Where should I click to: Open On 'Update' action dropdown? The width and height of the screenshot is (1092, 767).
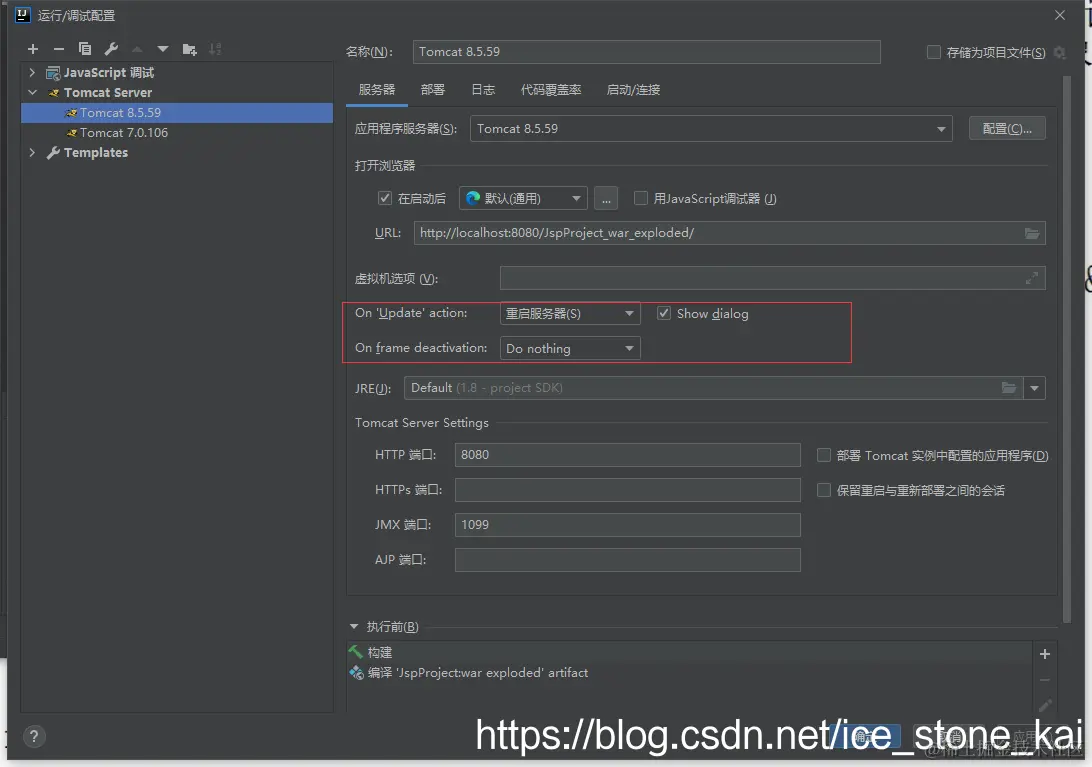coord(570,313)
